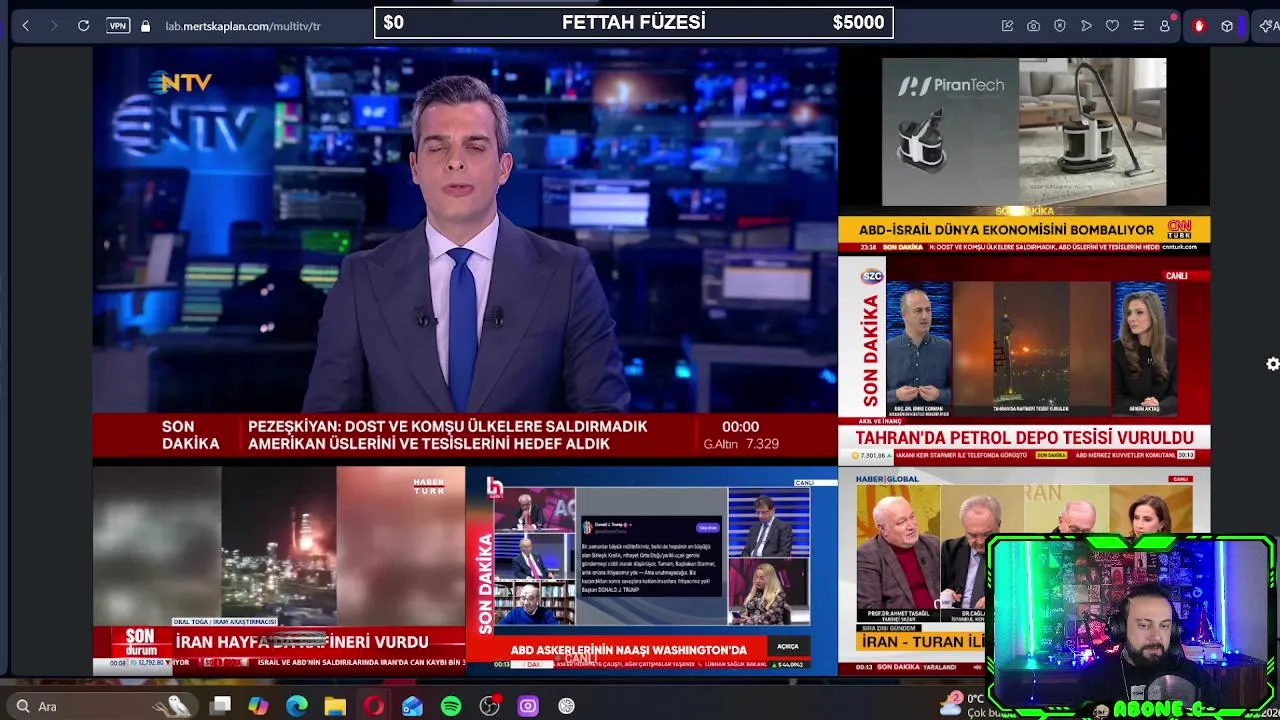Select the Habertürk refinery stream tile
1280x720 pixels.
click(x=279, y=570)
